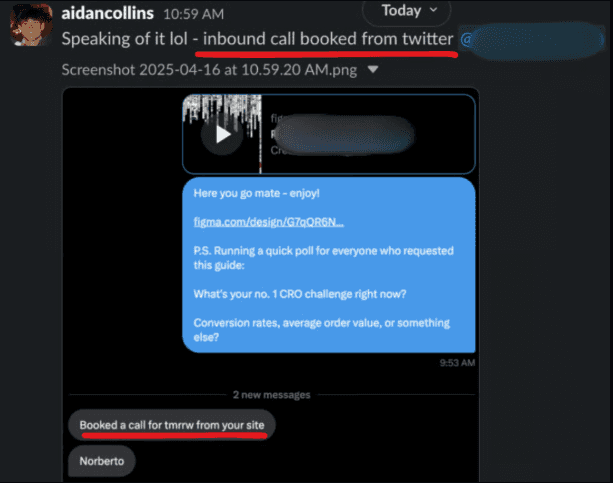Click the '2 new messages' divider
Image resolution: width=613 pixels, height=483 pixels.
tap(272, 395)
